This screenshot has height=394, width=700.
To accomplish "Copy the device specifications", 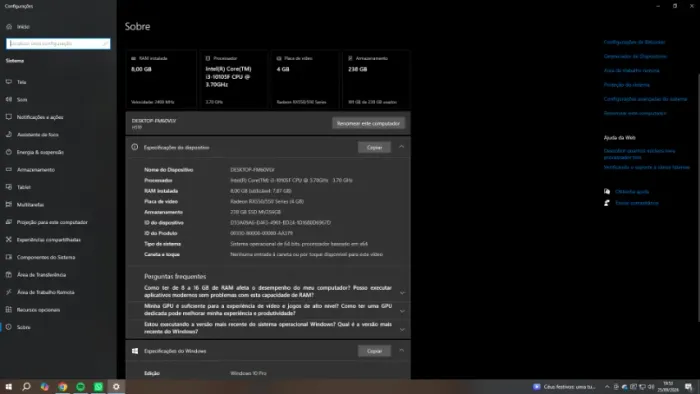I will [374, 147].
